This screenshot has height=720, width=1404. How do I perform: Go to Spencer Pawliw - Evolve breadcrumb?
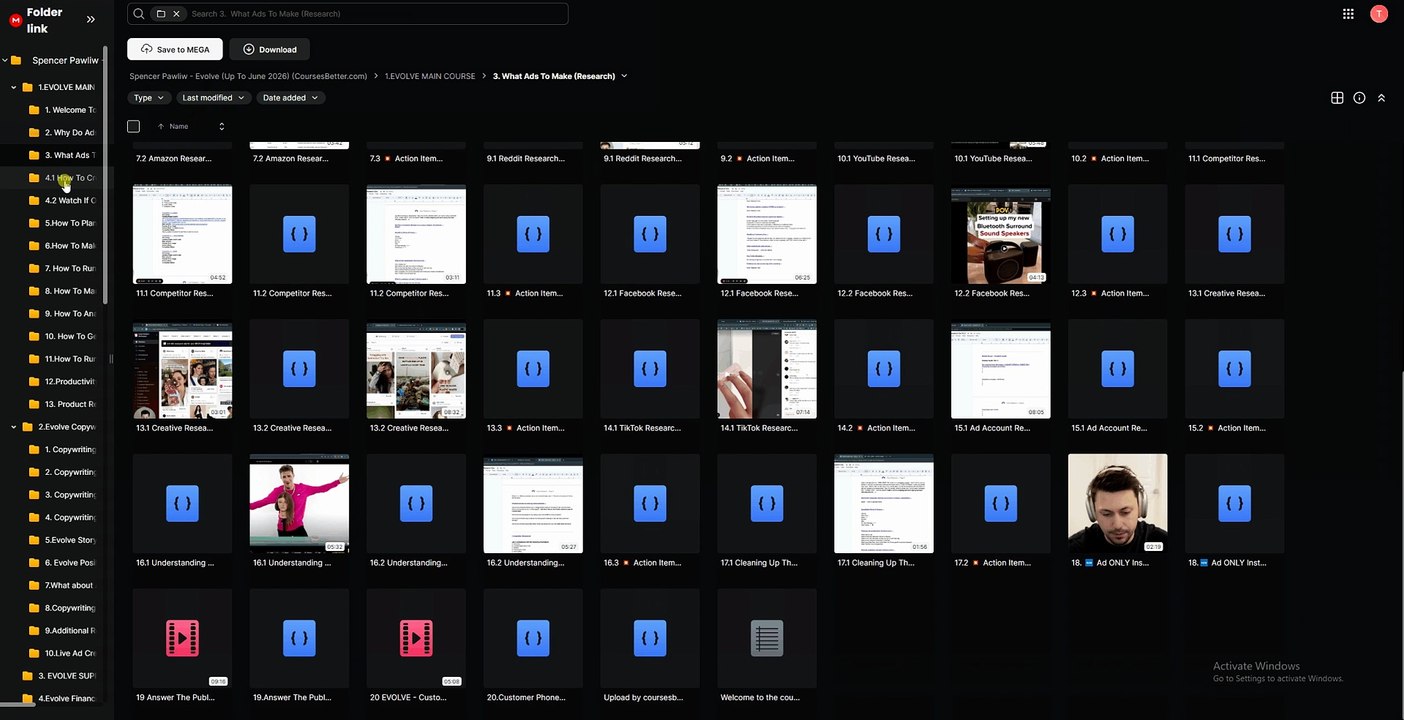(x=248, y=76)
